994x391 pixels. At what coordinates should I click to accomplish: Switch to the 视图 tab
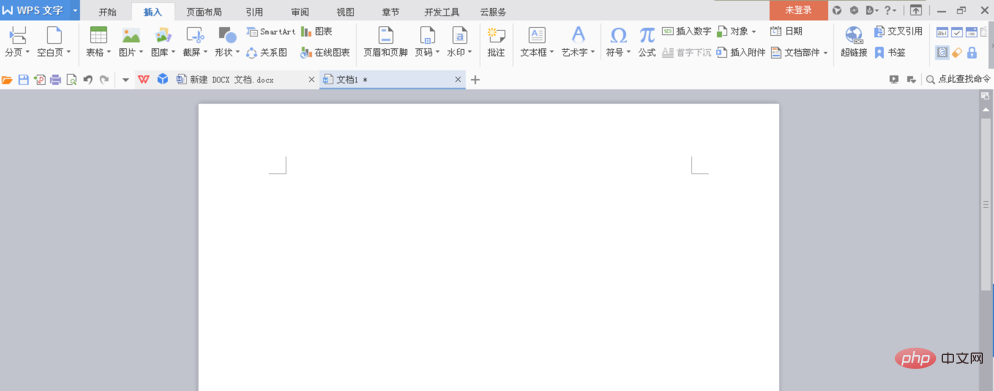coord(345,12)
